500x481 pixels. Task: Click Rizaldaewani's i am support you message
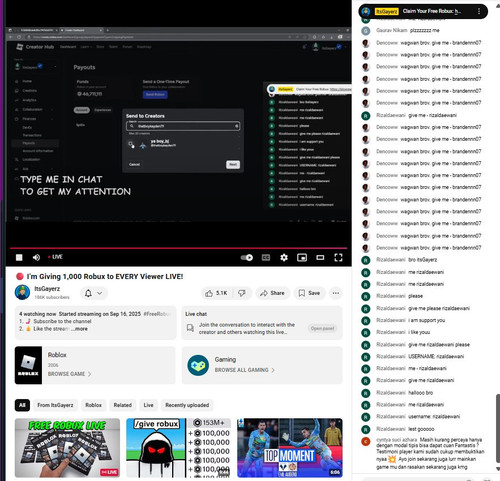tap(427, 320)
